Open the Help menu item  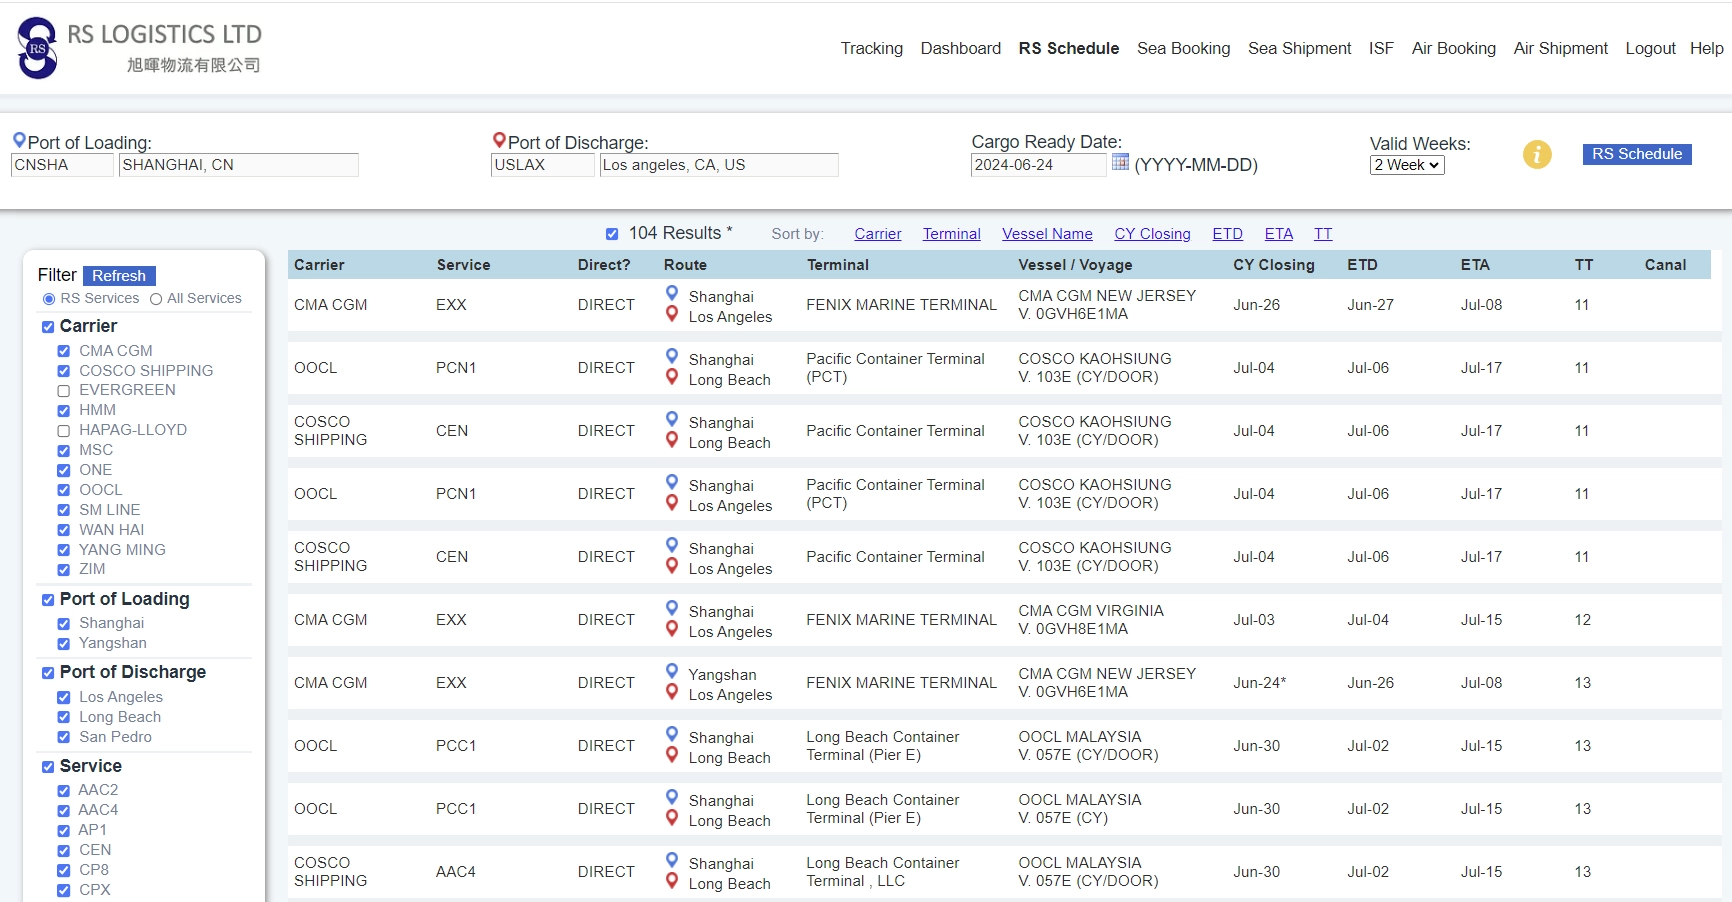1706,48
